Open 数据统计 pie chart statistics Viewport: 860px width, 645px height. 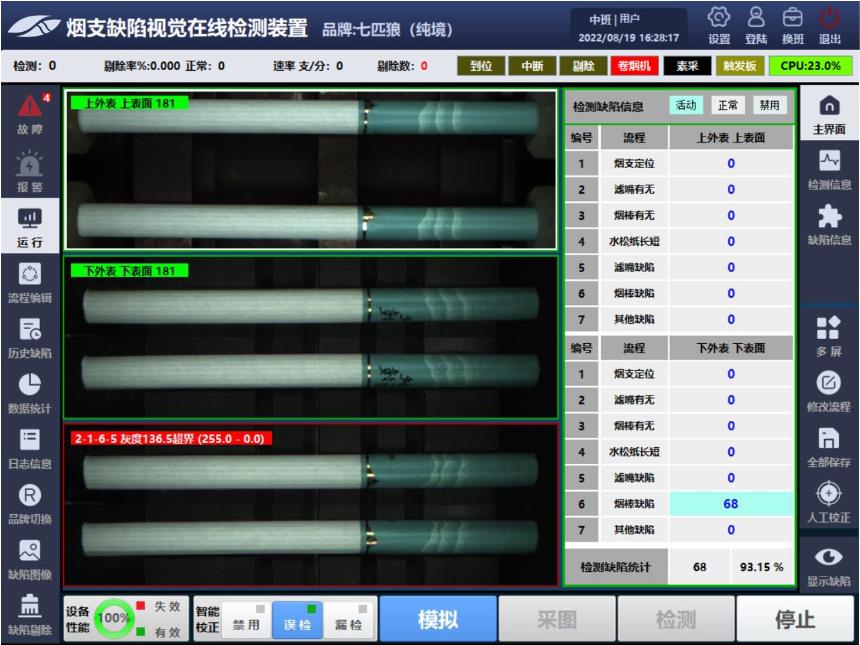[x=30, y=392]
